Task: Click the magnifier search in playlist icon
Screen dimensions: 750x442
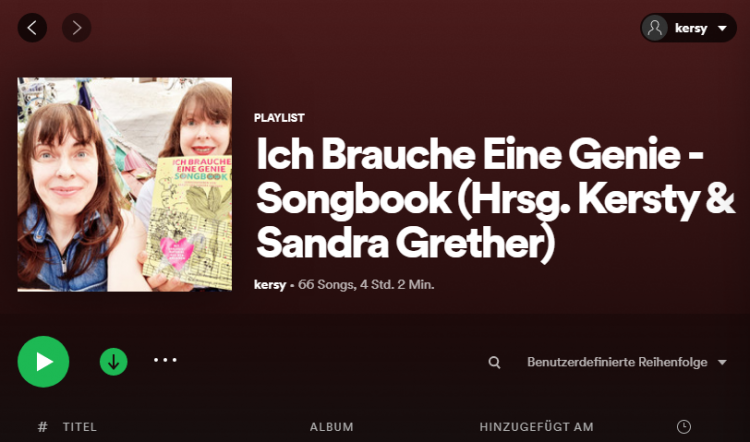Action: pos(495,362)
